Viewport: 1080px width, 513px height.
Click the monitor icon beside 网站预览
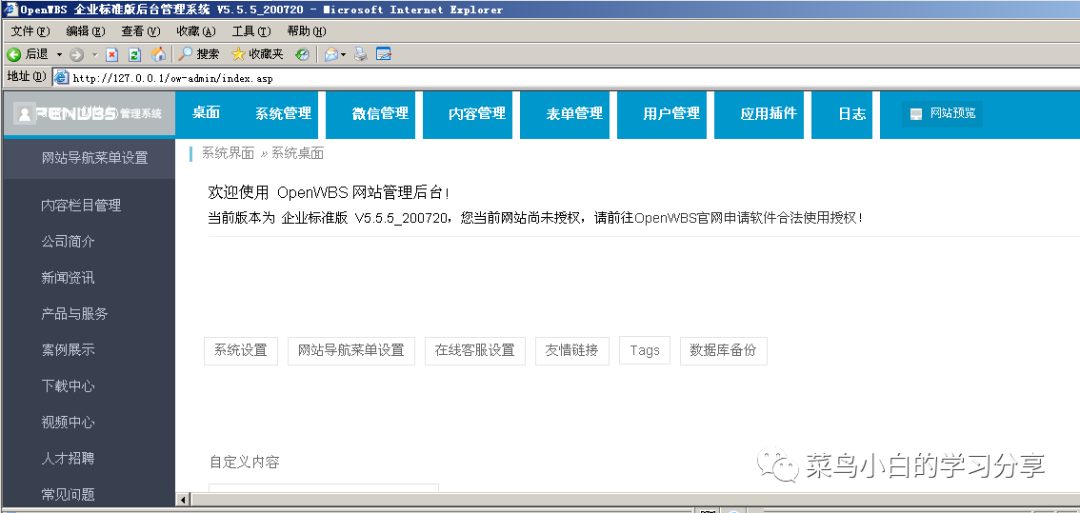click(x=916, y=114)
